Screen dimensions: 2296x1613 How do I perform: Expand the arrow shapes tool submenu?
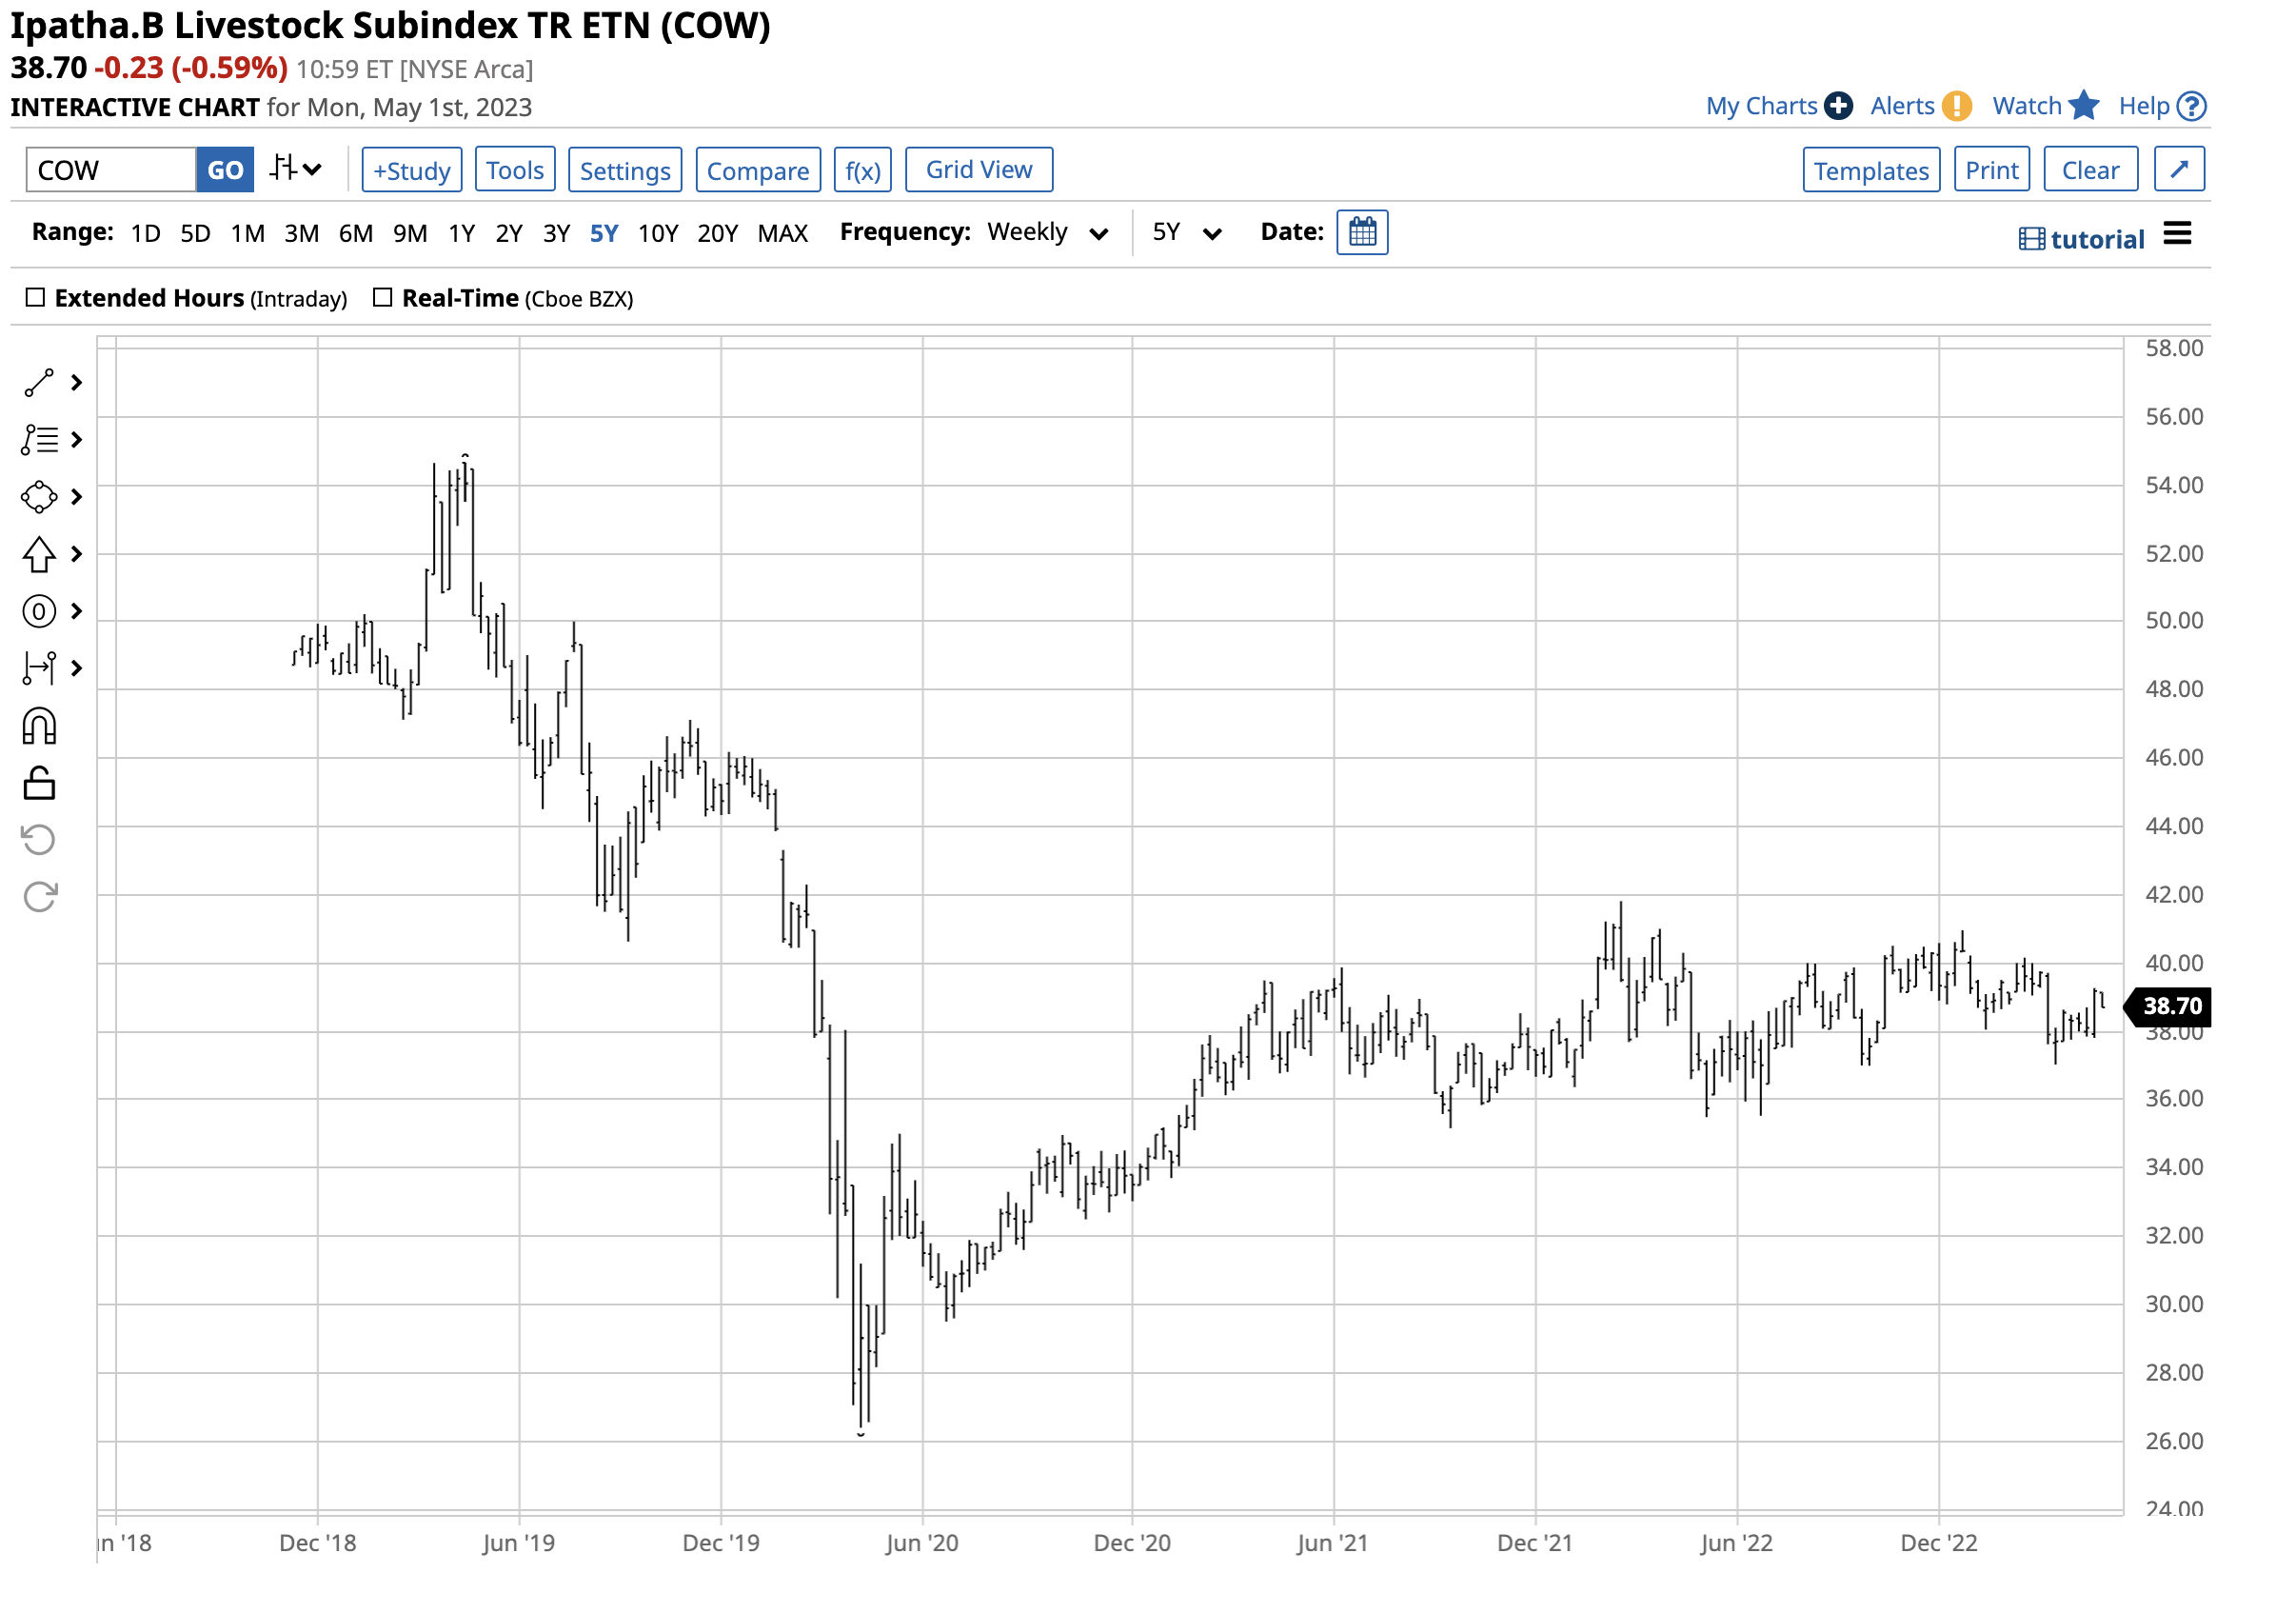(x=76, y=554)
